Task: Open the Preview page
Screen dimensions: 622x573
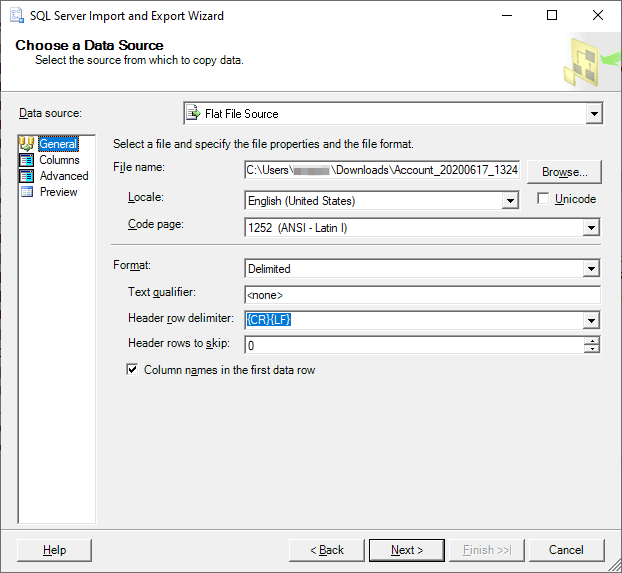Action: coord(58,192)
